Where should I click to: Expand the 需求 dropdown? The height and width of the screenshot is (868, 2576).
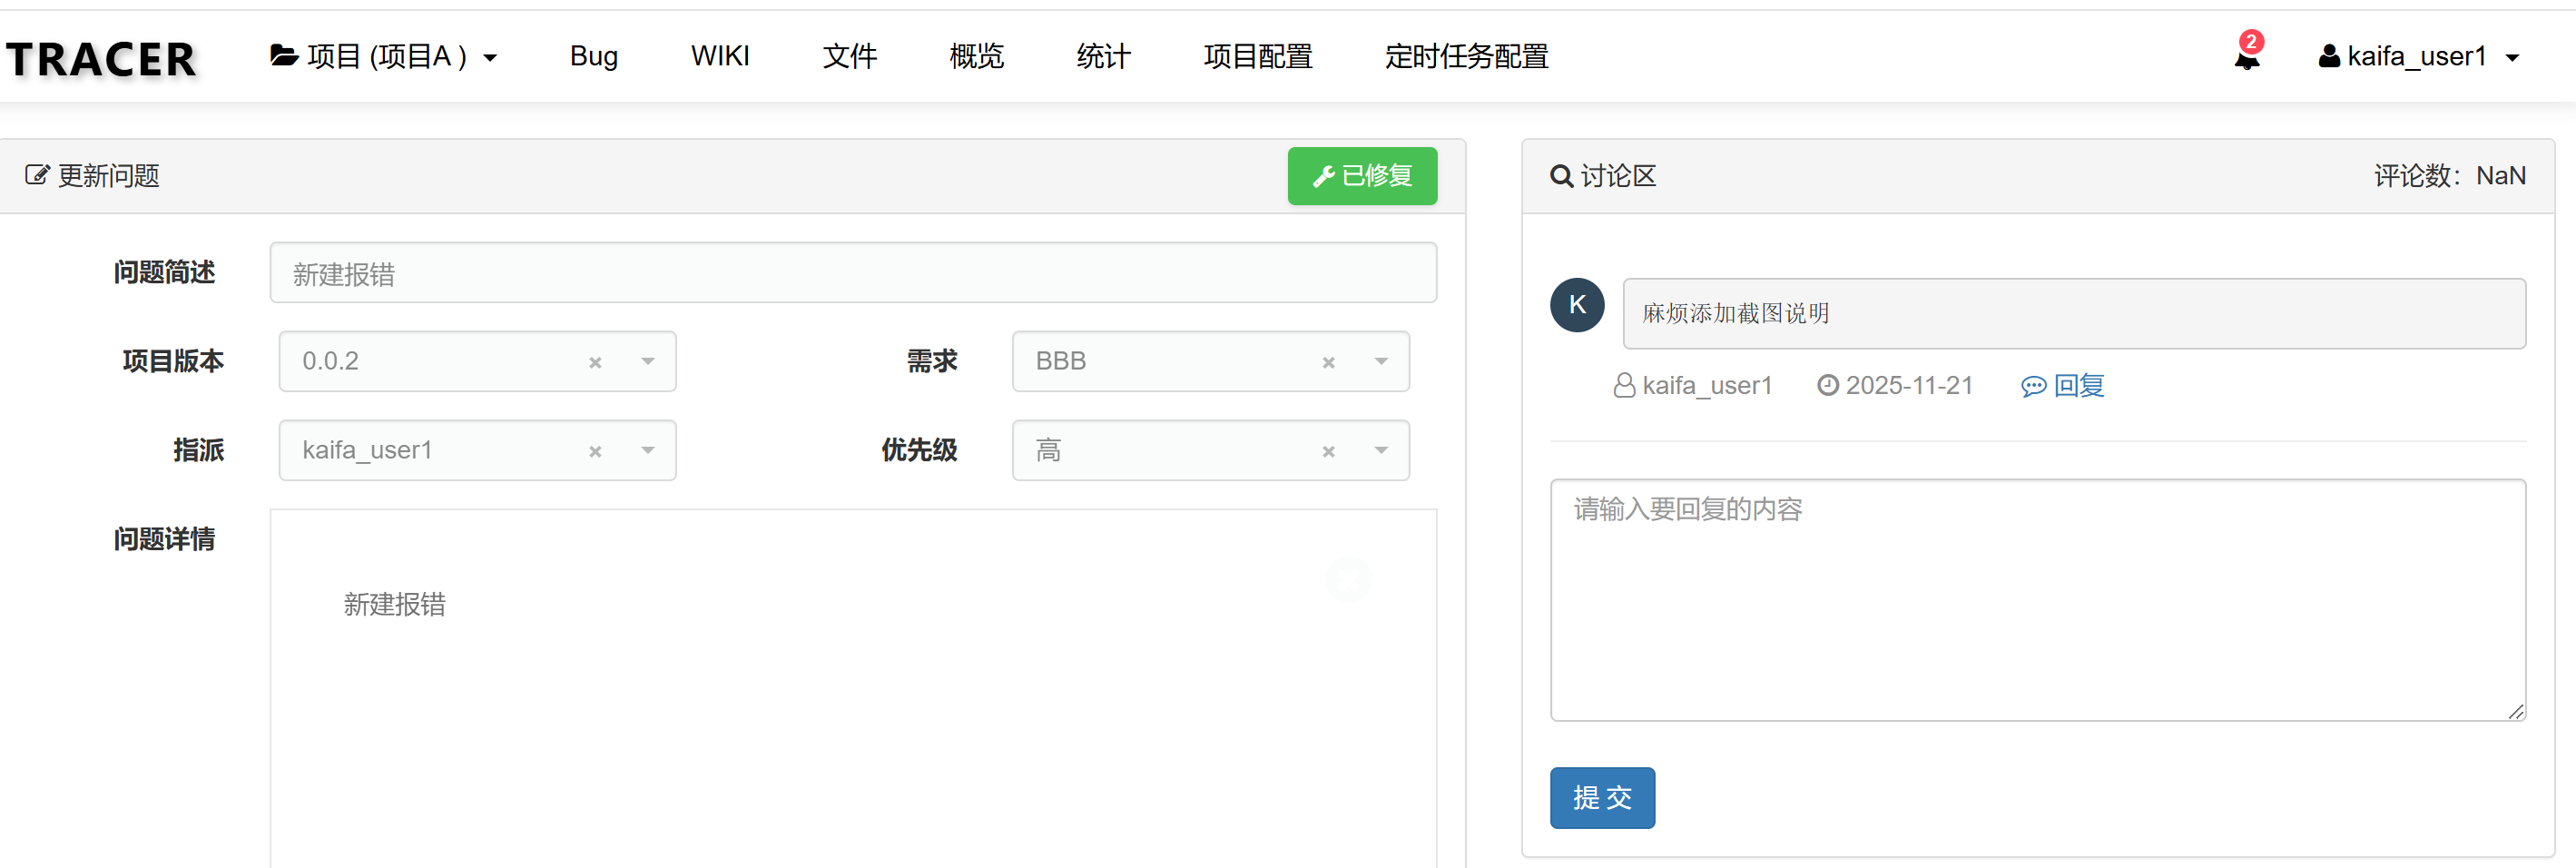[1381, 362]
